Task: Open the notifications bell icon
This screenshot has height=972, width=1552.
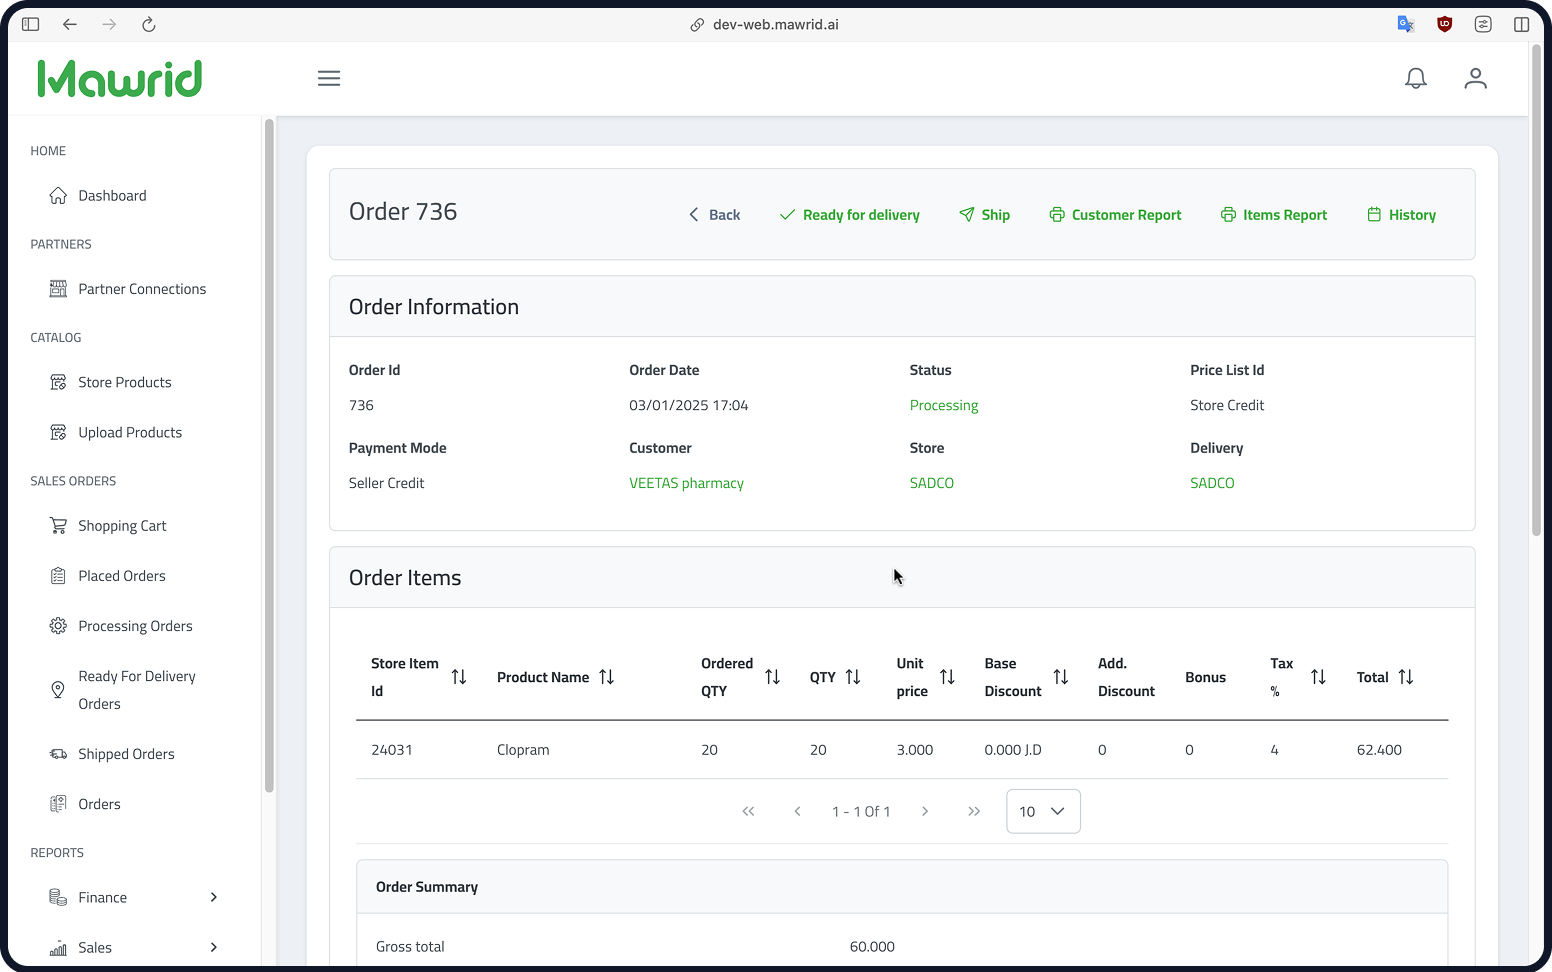Action: (1415, 78)
